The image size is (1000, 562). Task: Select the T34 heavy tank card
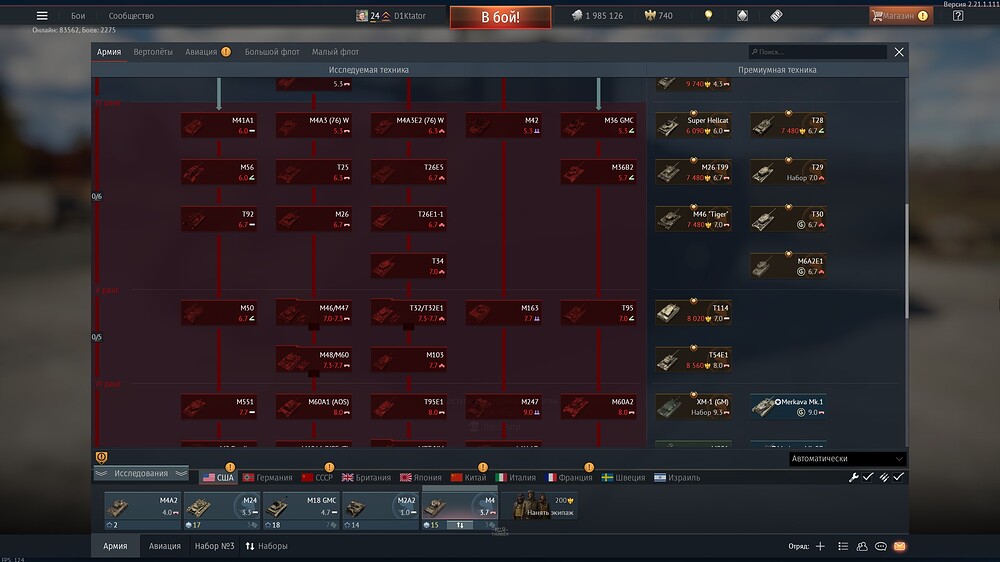pos(409,266)
